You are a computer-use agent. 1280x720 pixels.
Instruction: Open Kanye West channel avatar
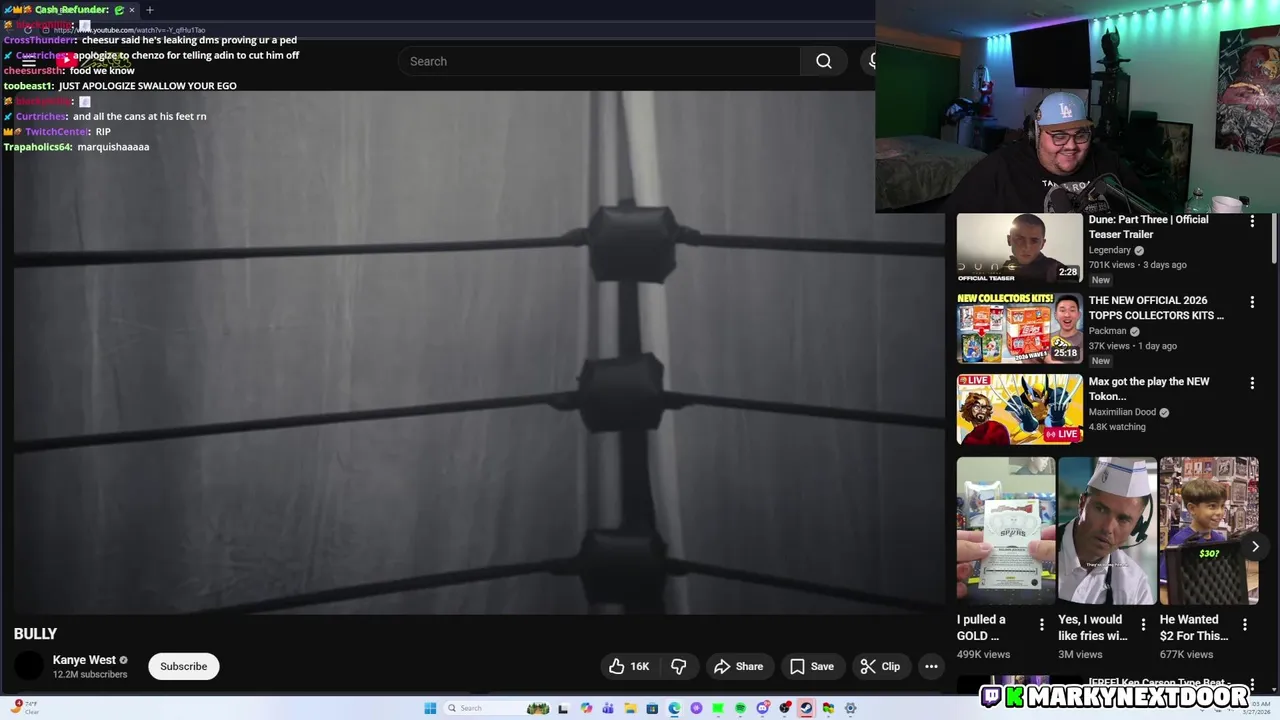point(29,666)
